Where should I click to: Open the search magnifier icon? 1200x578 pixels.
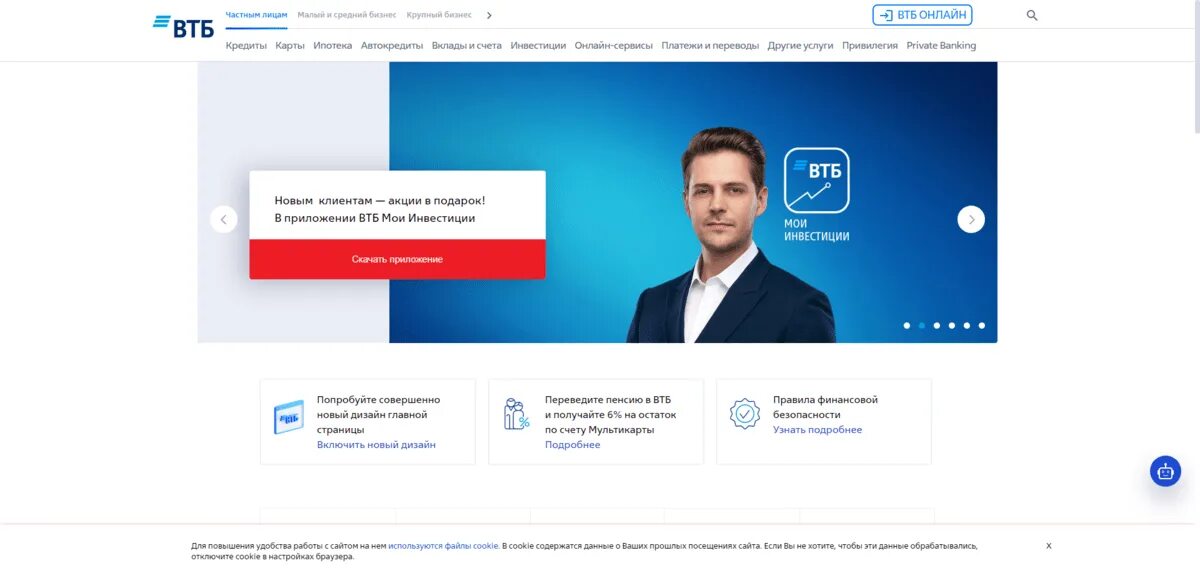click(1032, 15)
